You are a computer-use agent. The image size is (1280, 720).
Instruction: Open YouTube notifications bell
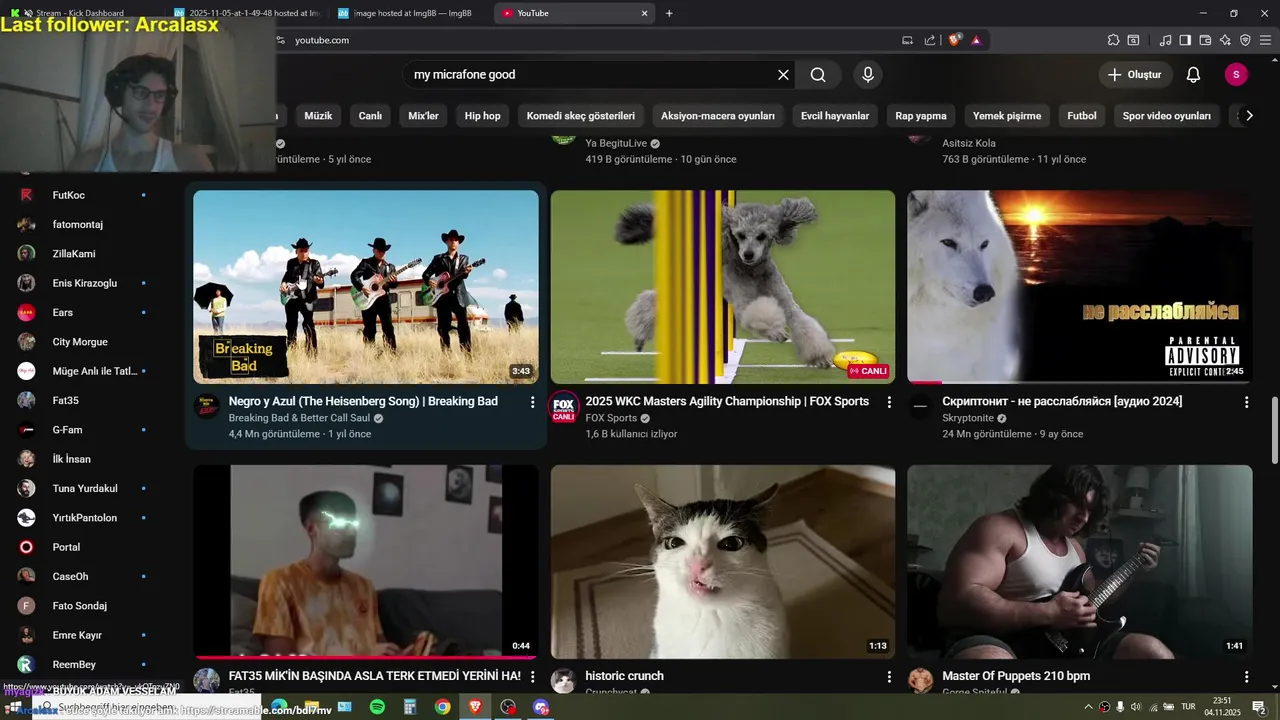click(x=1193, y=75)
